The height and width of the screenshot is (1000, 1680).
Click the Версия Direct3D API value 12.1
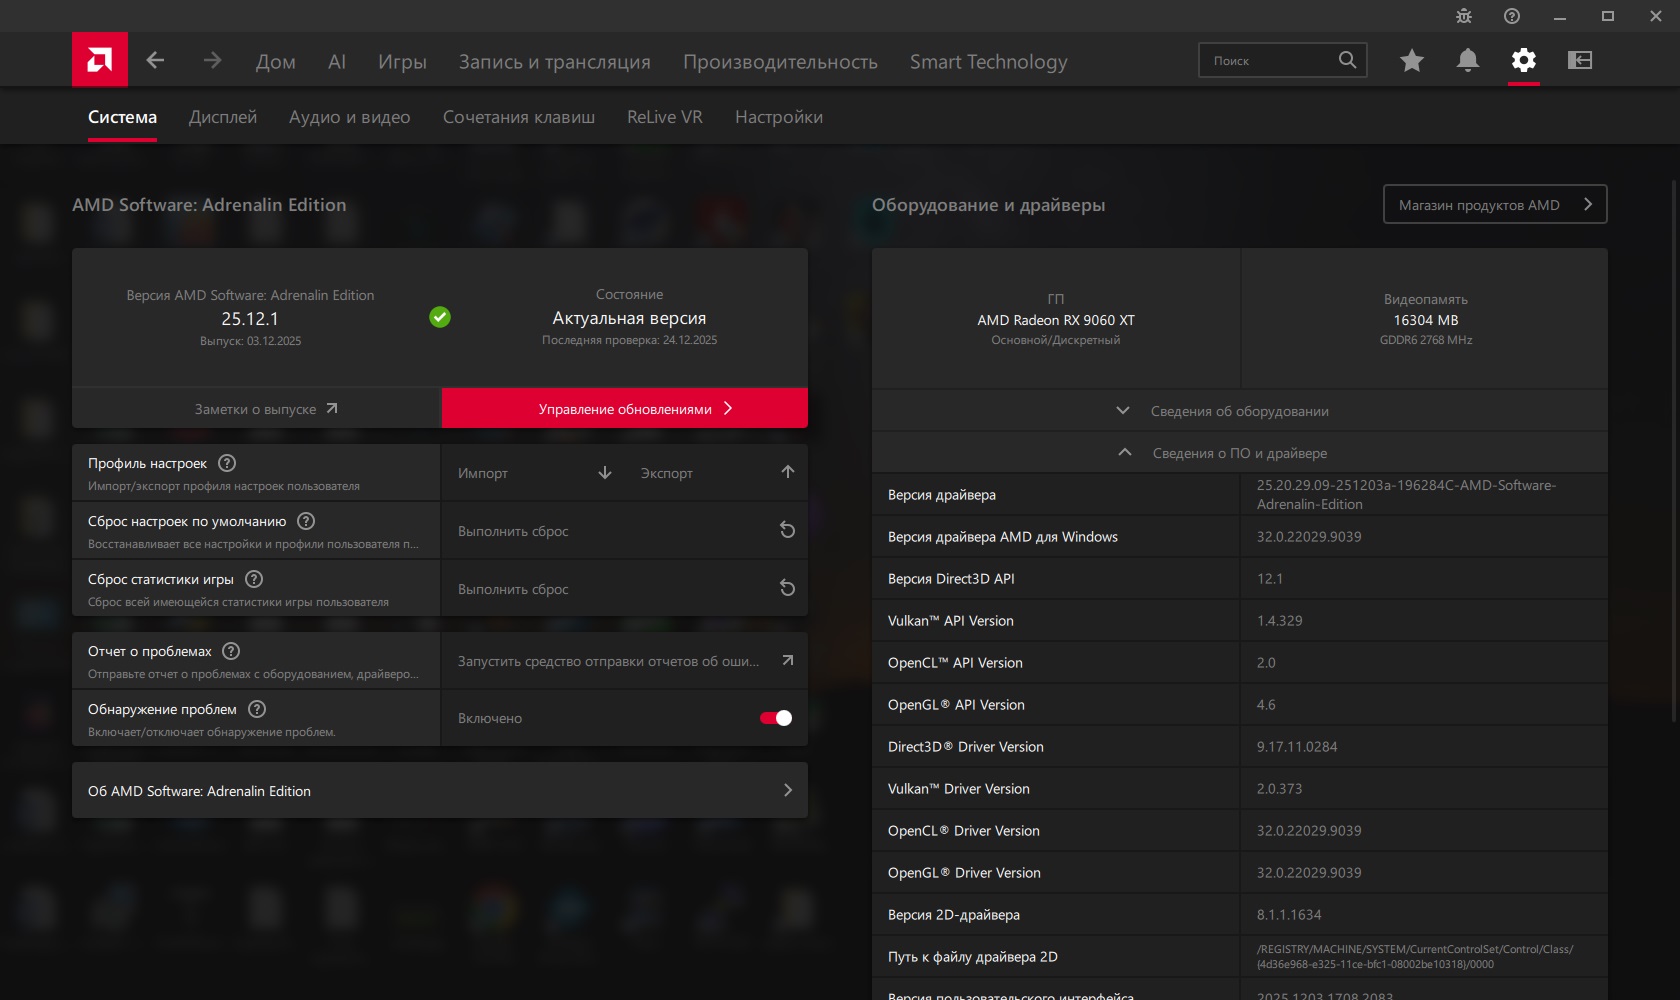click(x=1270, y=578)
